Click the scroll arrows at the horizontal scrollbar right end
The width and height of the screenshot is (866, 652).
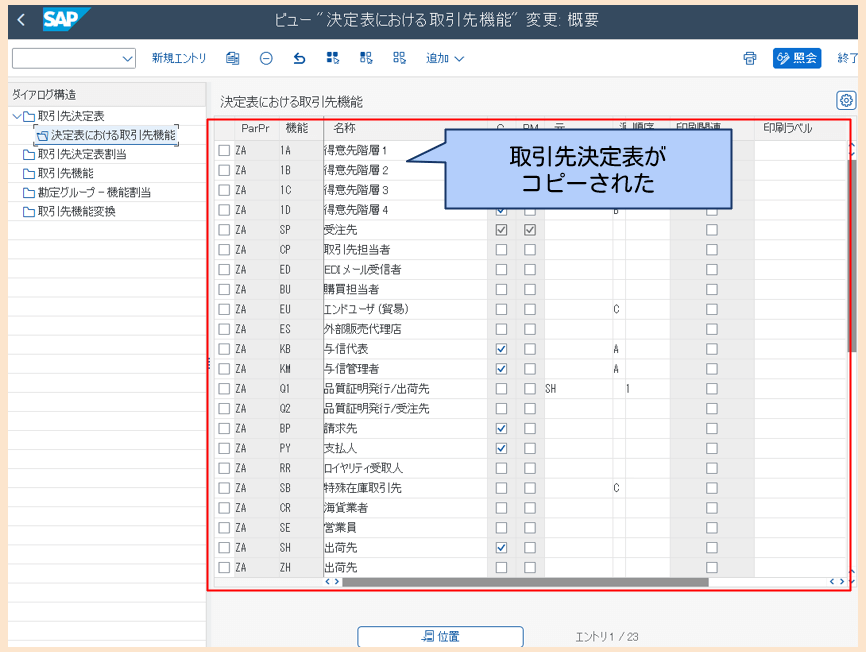tap(837, 581)
